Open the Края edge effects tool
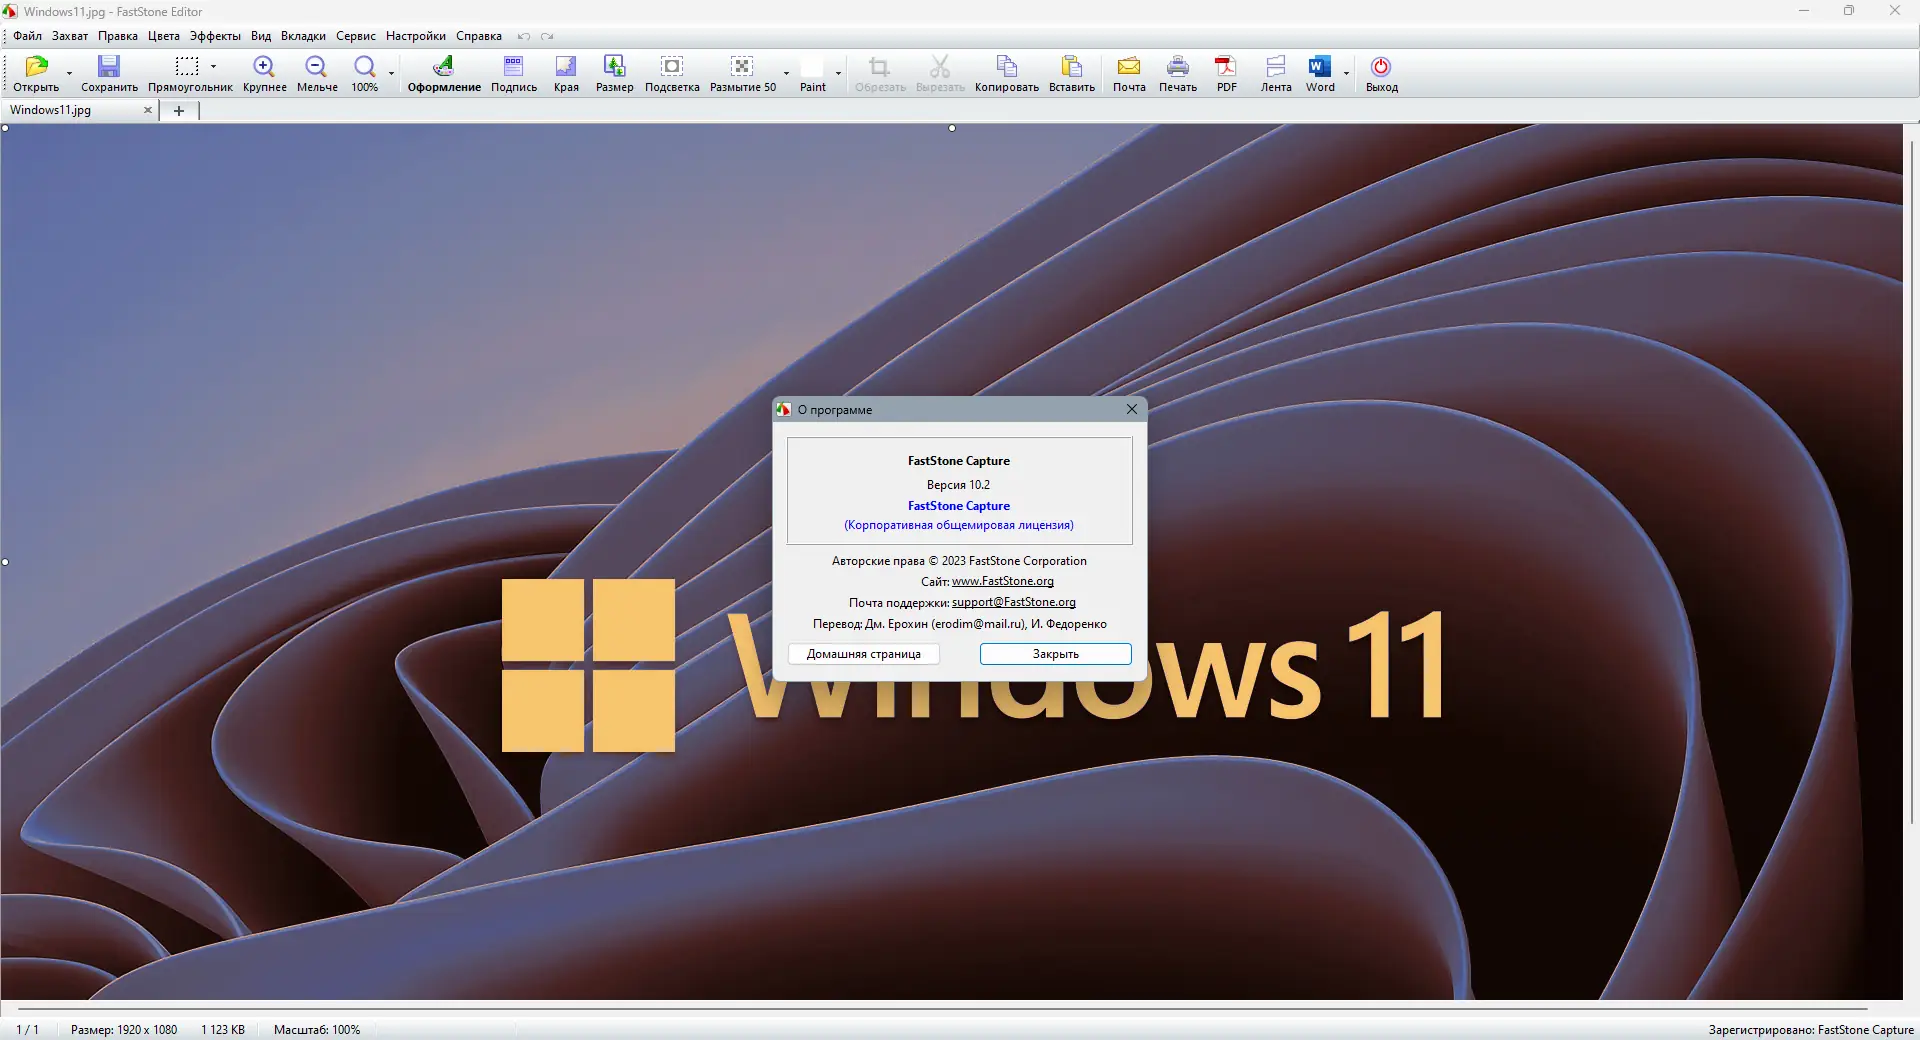Viewport: 1920px width, 1040px height. tap(566, 67)
